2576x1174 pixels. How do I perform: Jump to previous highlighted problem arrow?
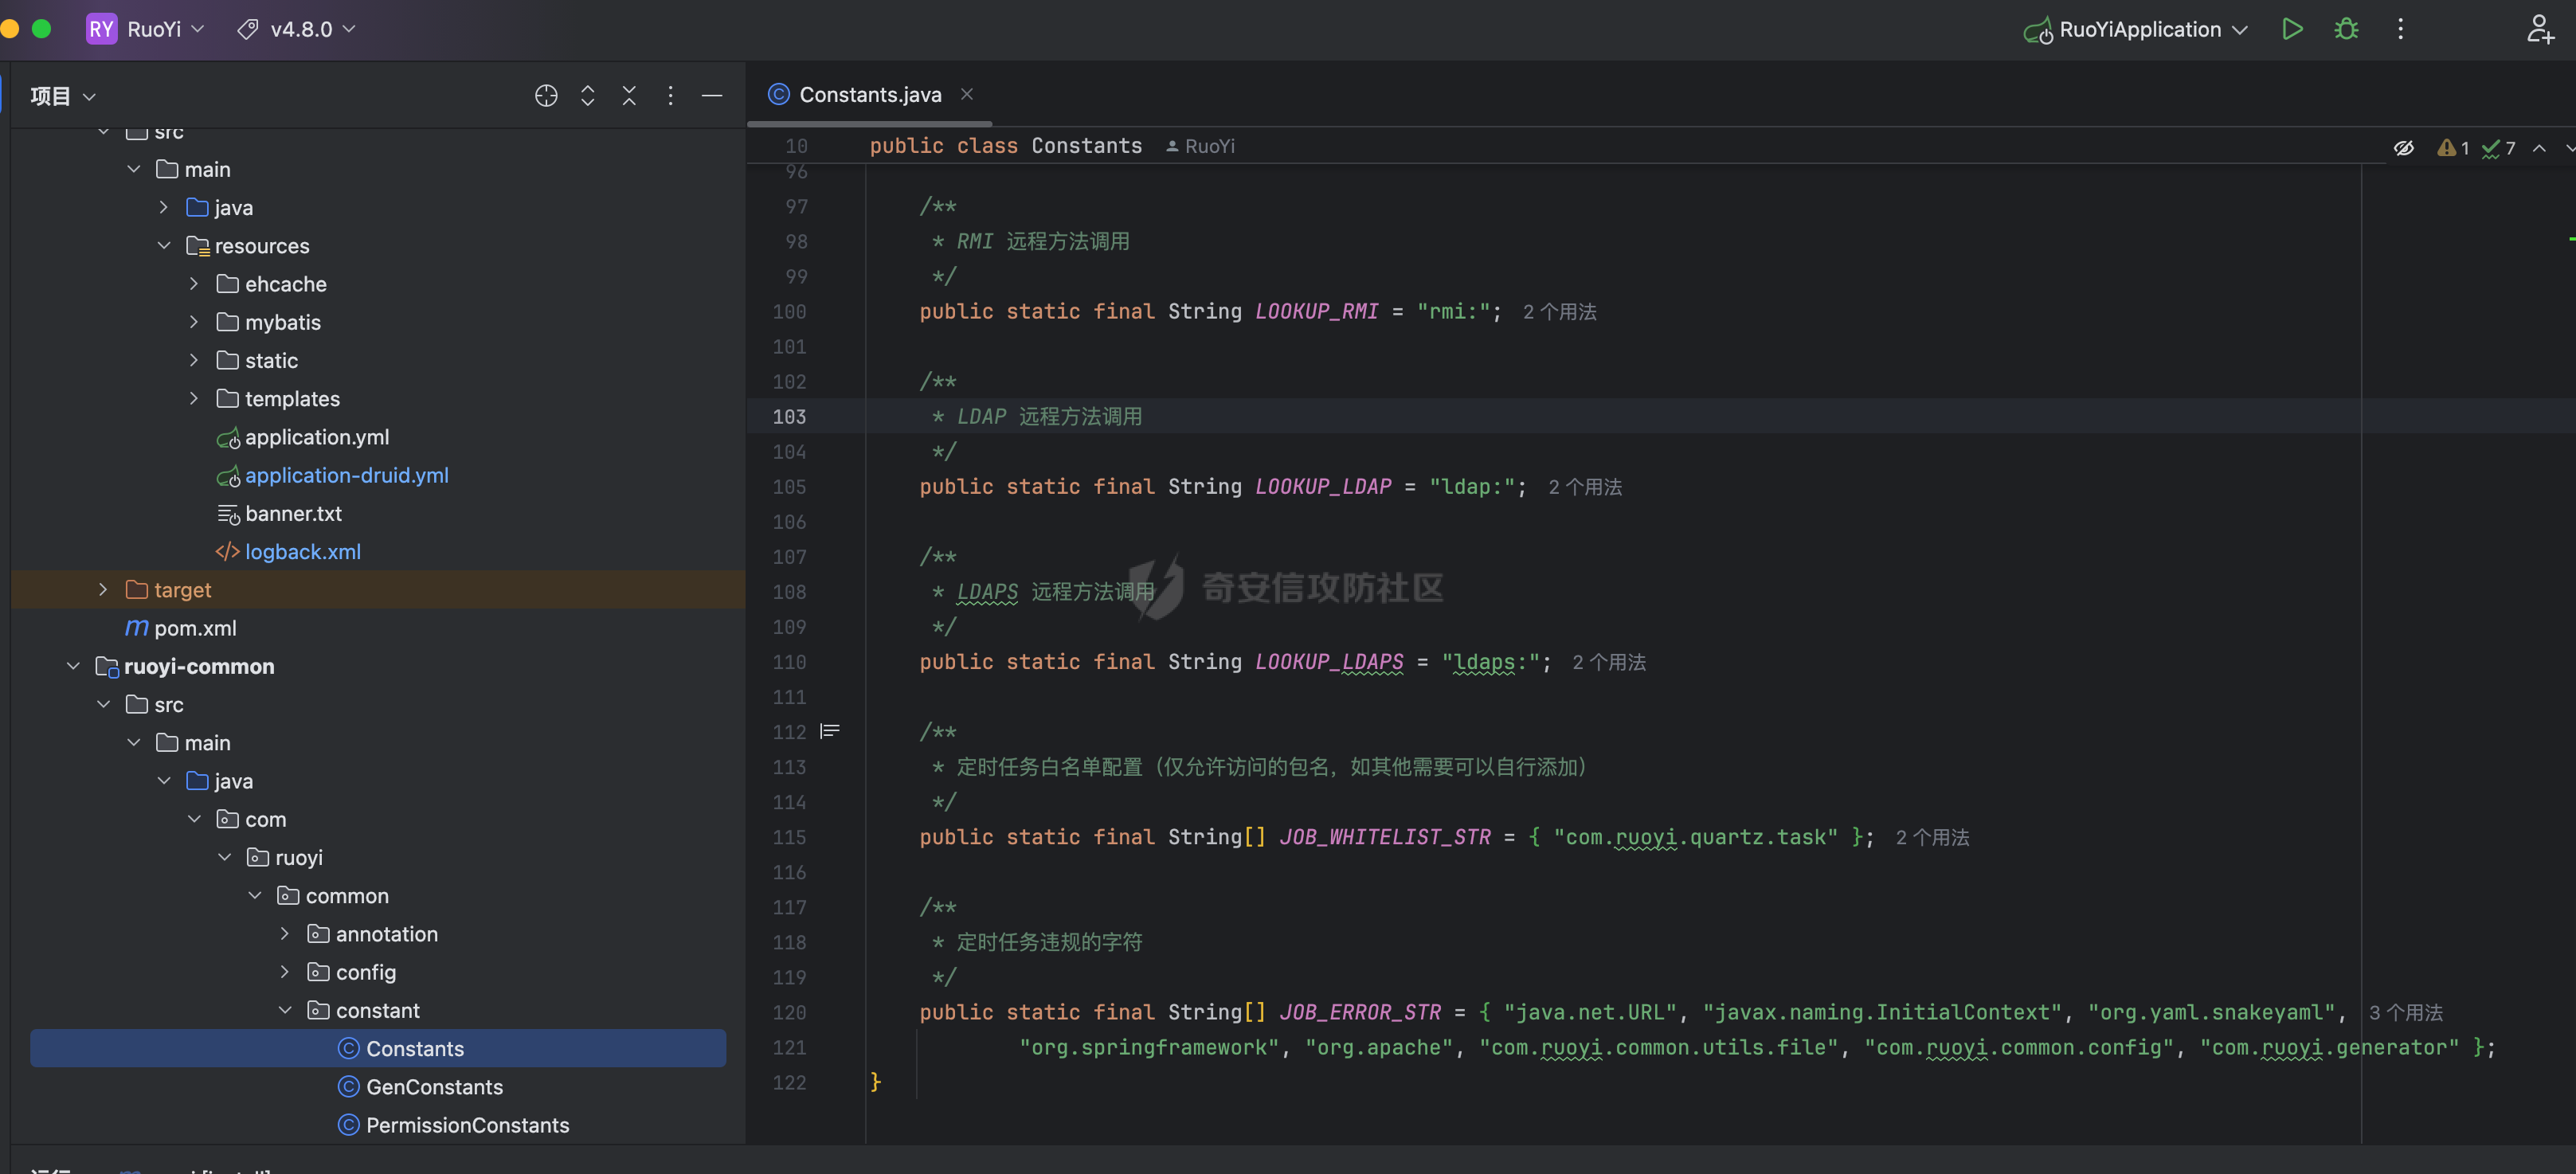2539,148
